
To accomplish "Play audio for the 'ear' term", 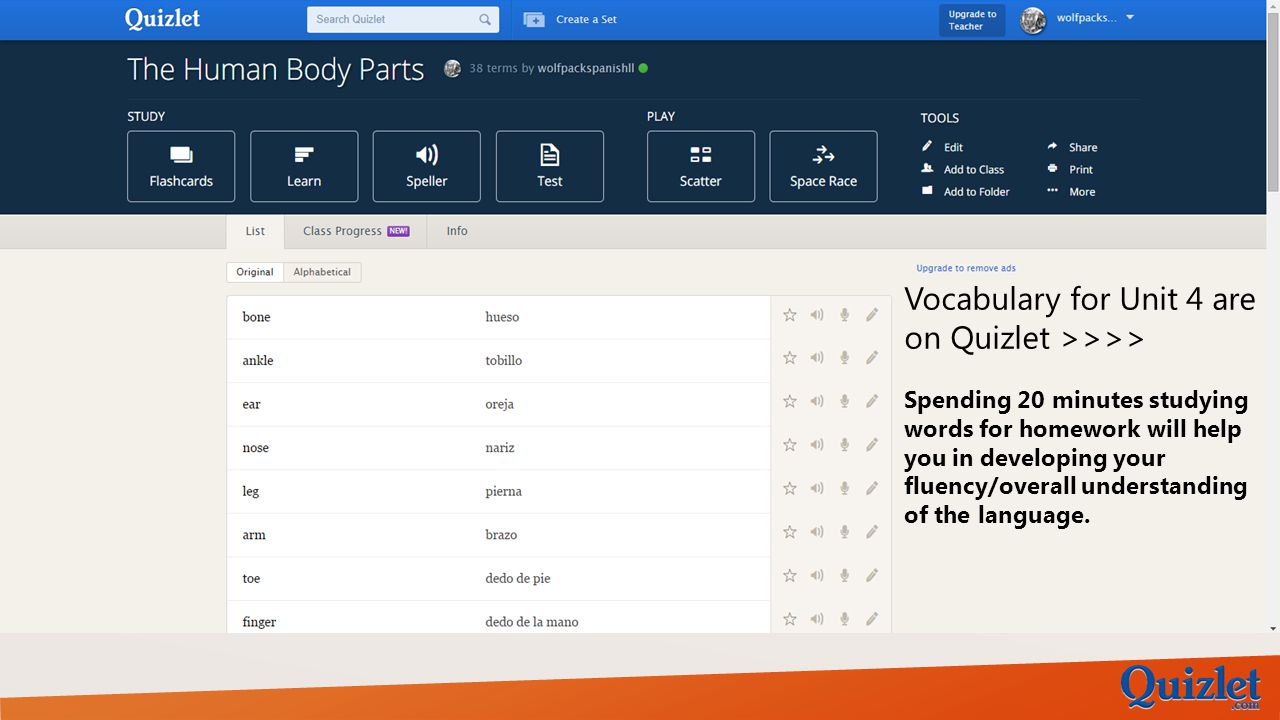I will 817,402.
